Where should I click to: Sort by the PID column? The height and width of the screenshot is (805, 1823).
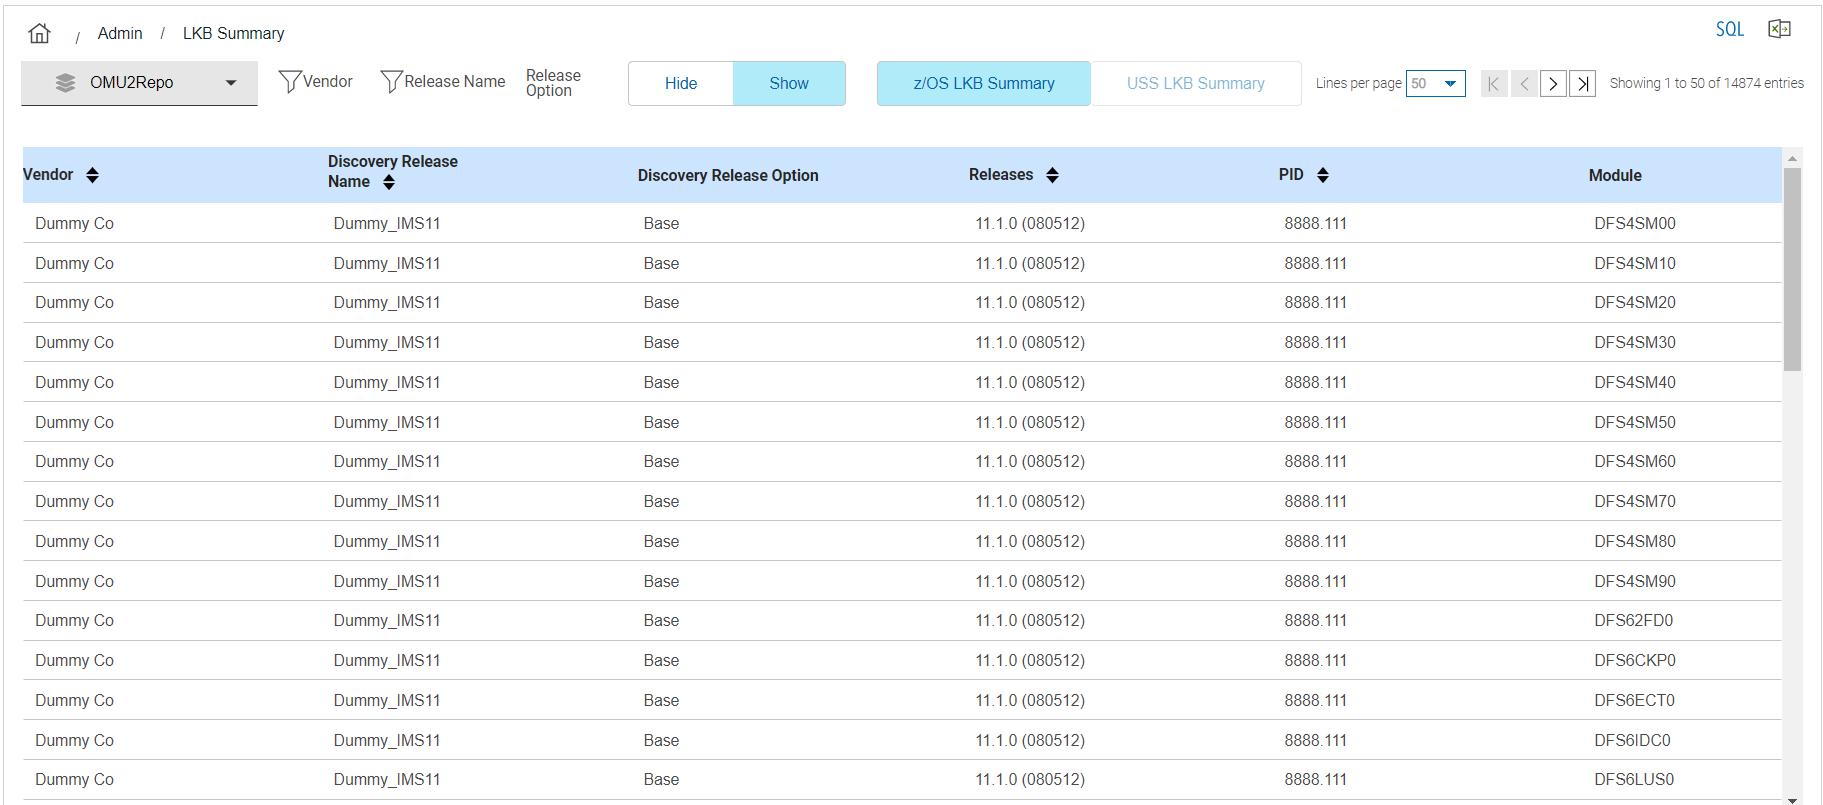point(1322,176)
